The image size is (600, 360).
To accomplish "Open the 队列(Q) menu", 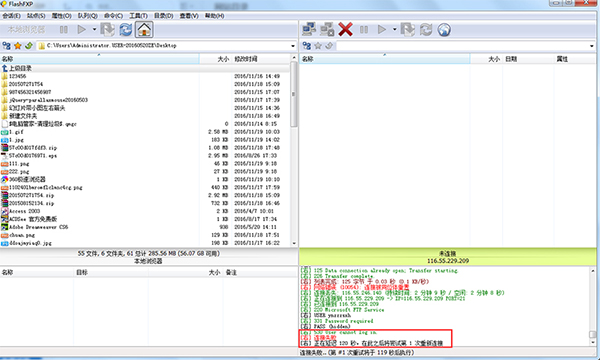I will pos(88,16).
